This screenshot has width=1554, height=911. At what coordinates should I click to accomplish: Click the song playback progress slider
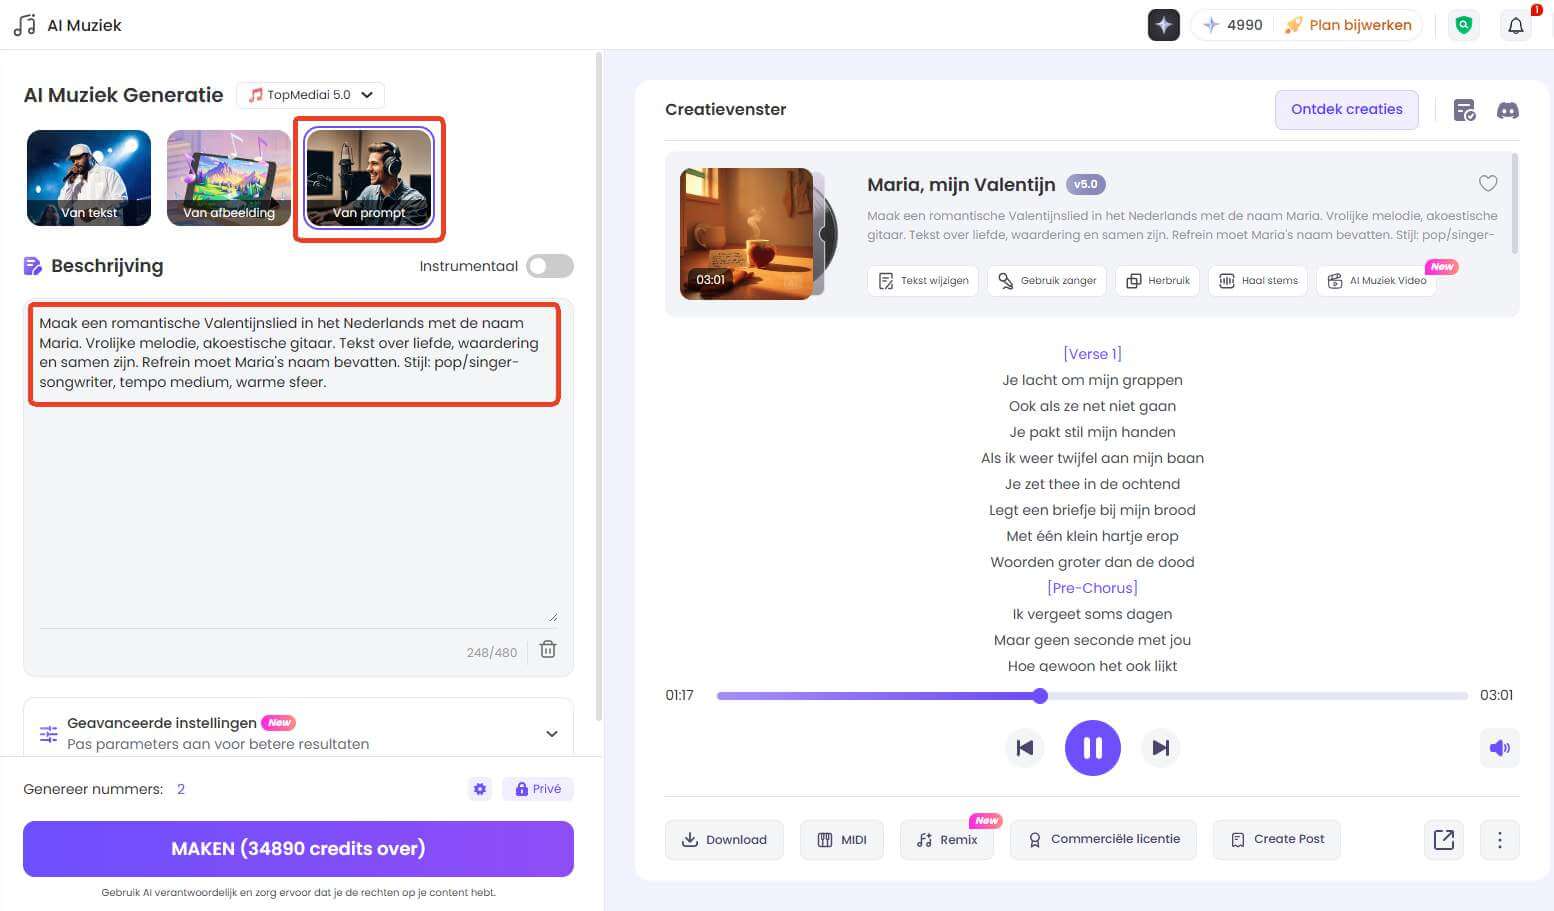1092,696
